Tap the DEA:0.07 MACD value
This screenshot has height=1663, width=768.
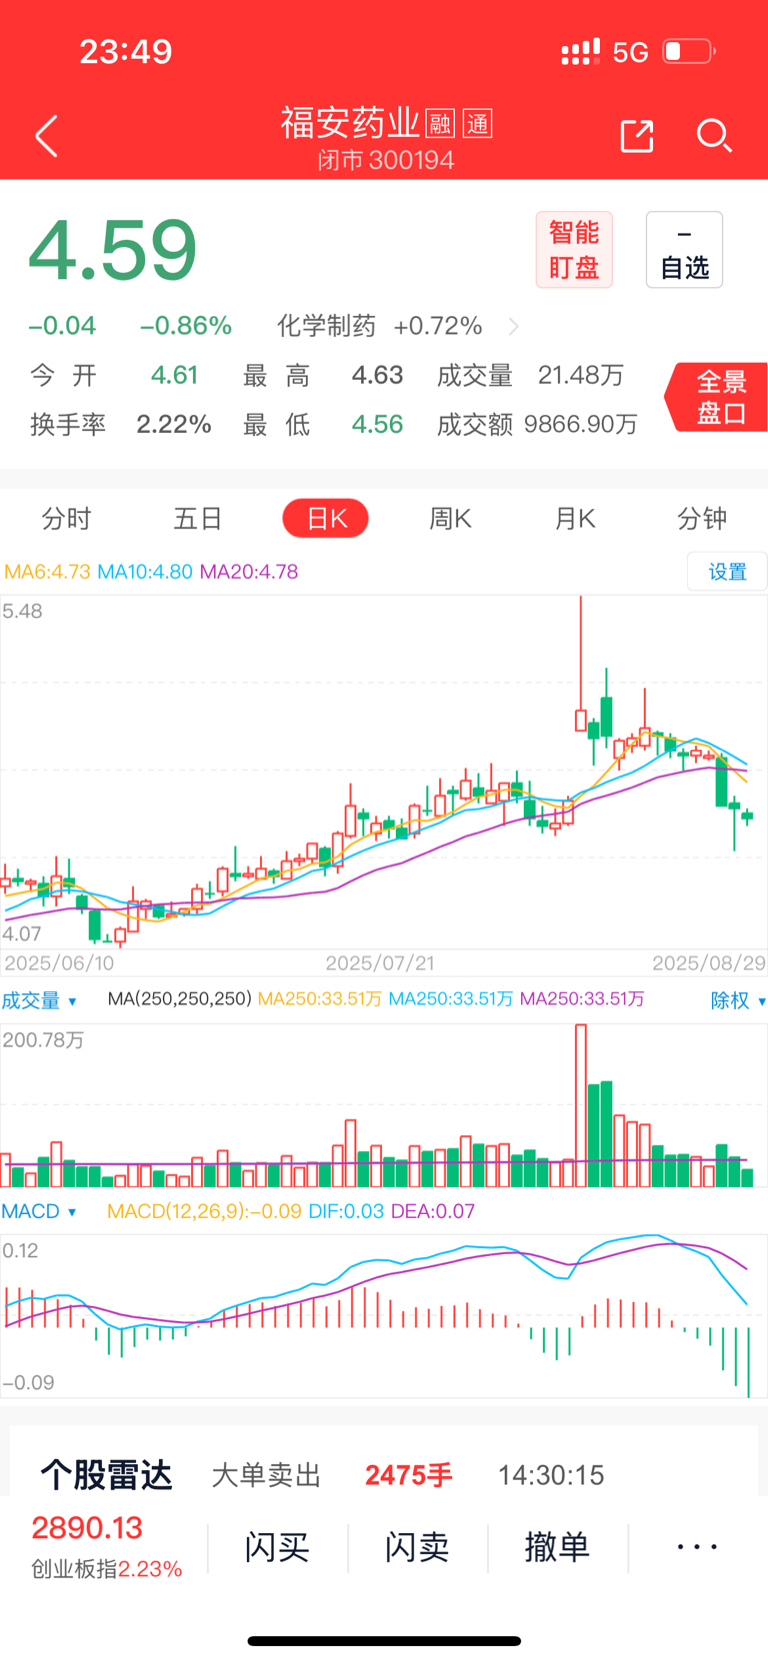(x=433, y=1211)
